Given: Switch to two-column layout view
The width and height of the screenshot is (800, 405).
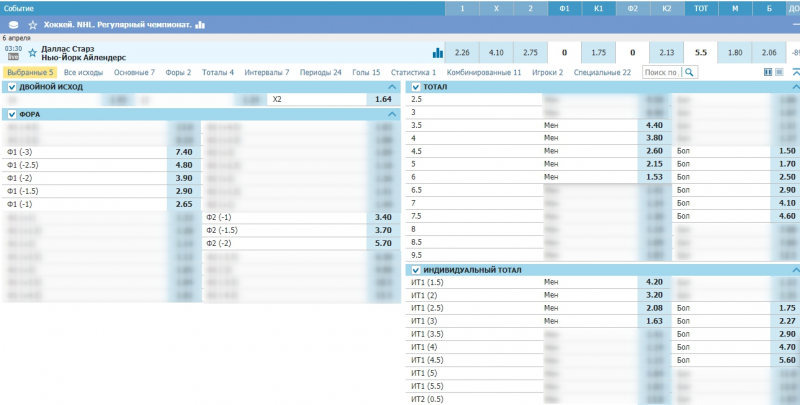Looking at the screenshot, I should coord(768,73).
